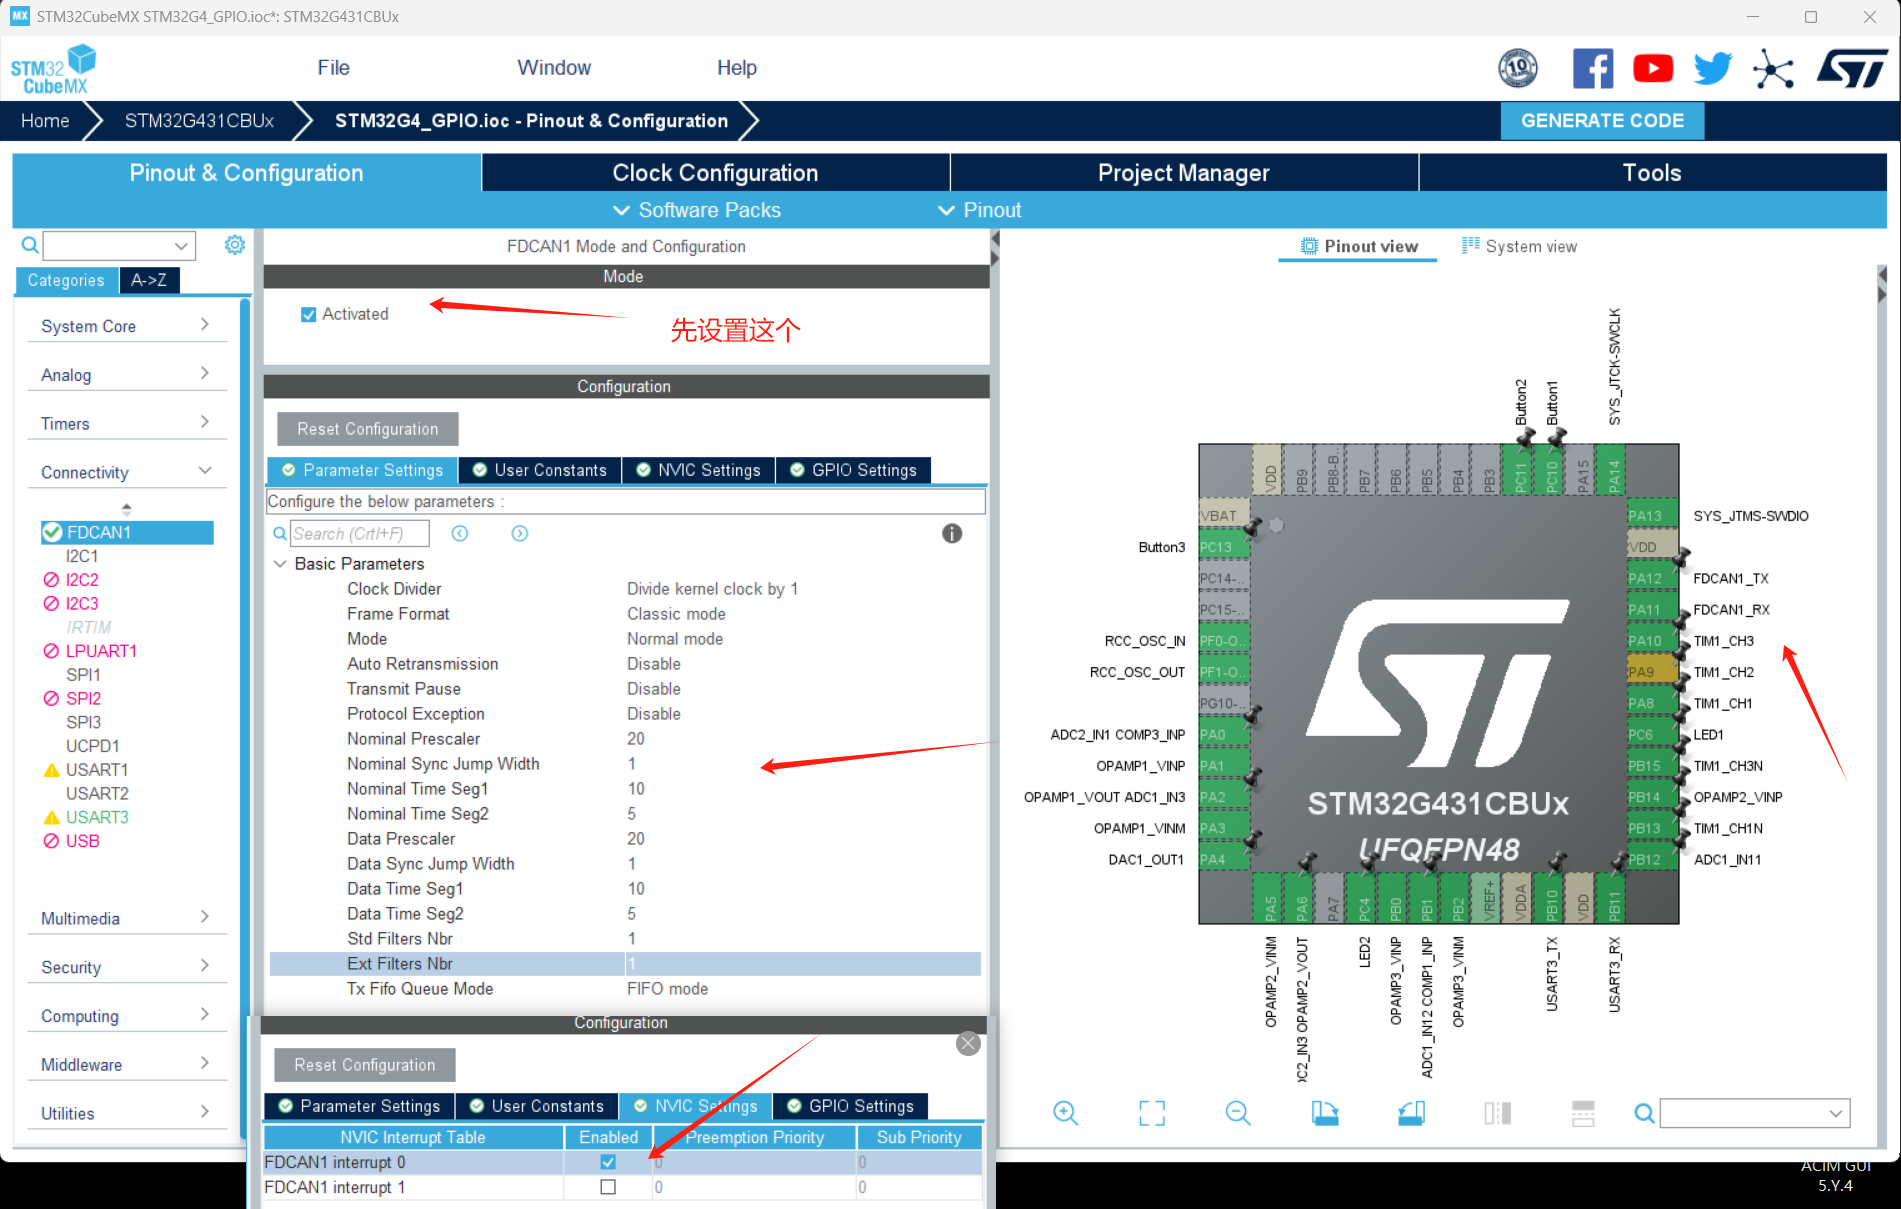The image size is (1901, 1209).
Task: Click upper Reset Configuration button
Action: 368,429
